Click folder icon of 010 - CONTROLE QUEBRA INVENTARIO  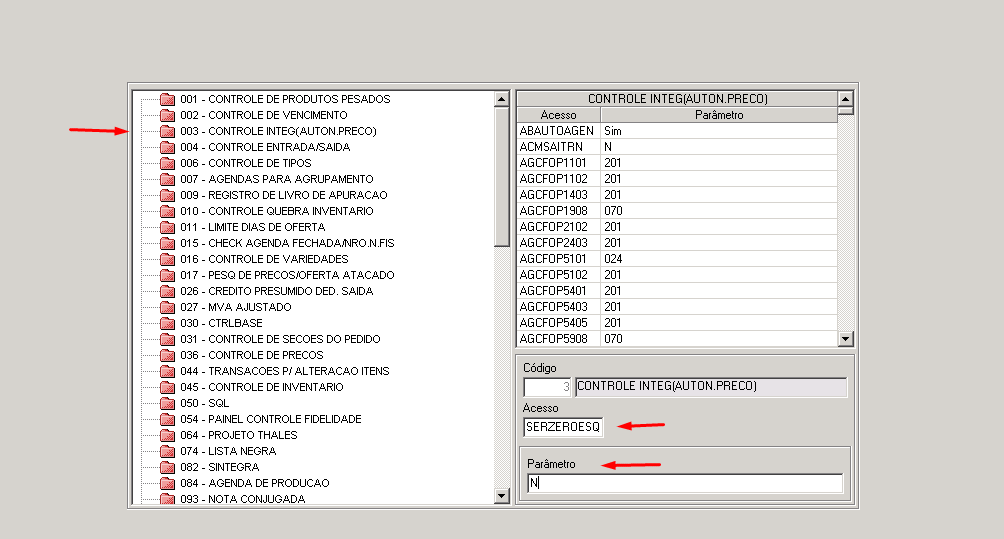(167, 211)
